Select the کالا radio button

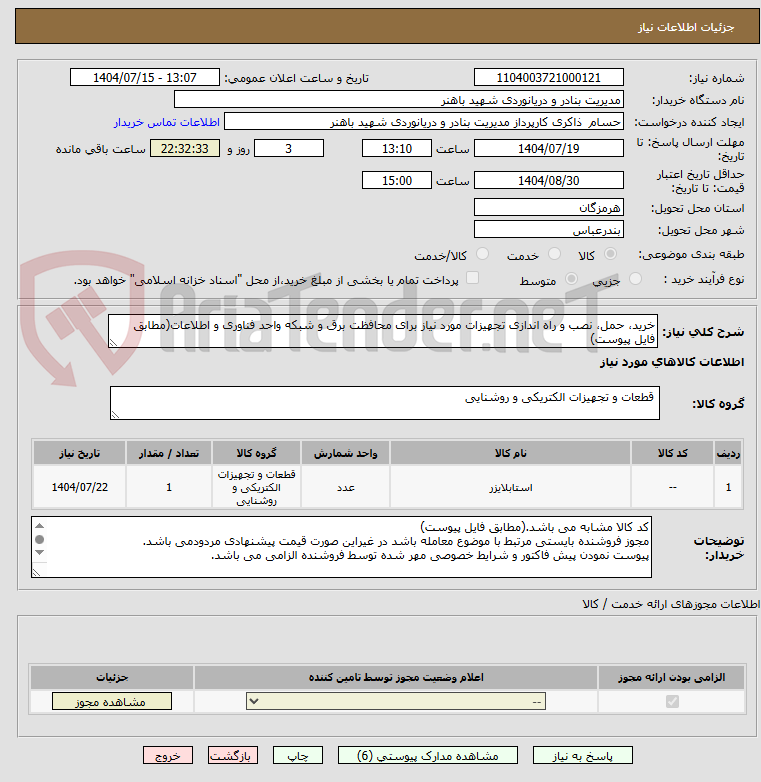coord(610,254)
